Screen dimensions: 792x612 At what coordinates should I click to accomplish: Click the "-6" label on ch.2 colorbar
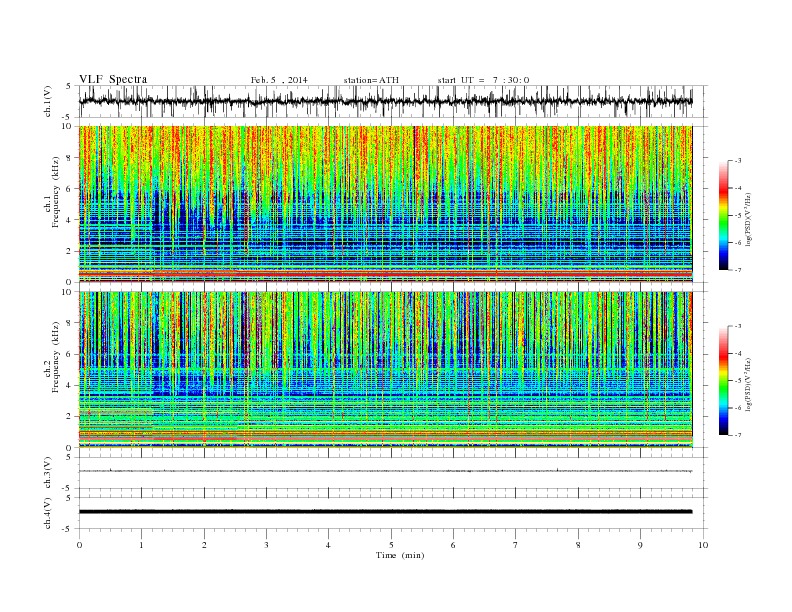point(738,408)
